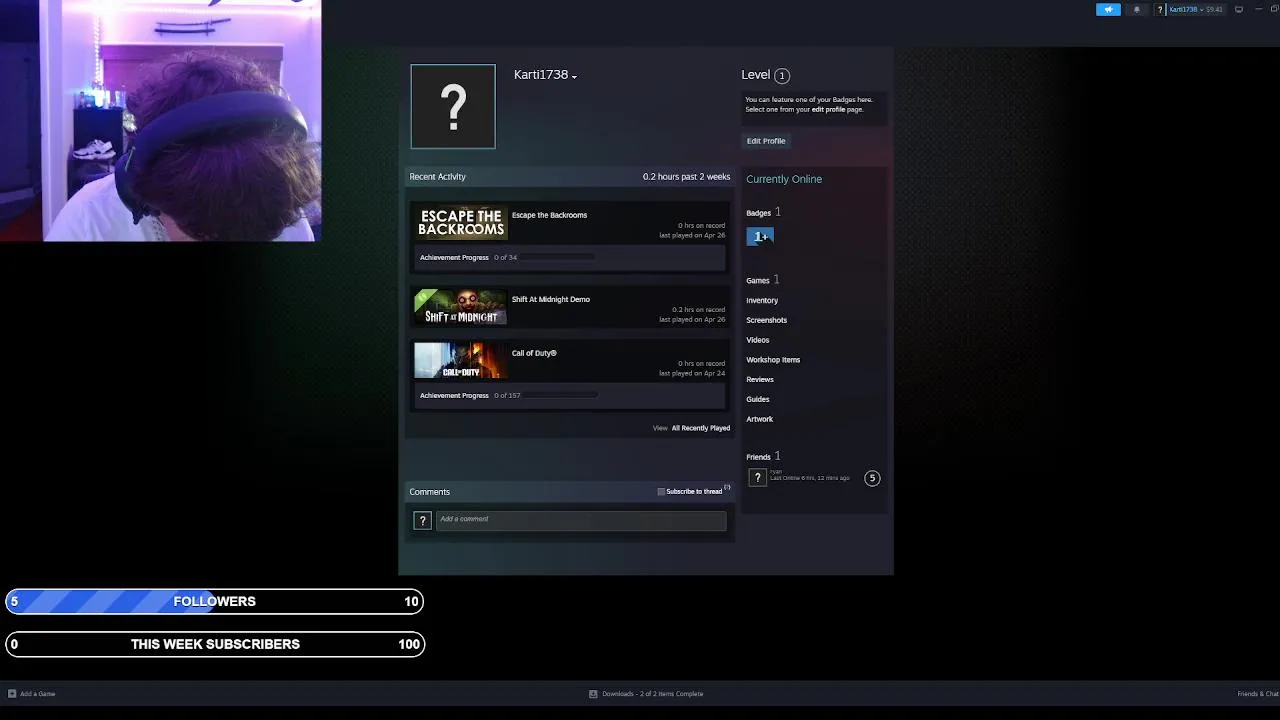Open the notifications bell icon
Screen dimensions: 1280x720
pyautogui.click(x=1136, y=9)
